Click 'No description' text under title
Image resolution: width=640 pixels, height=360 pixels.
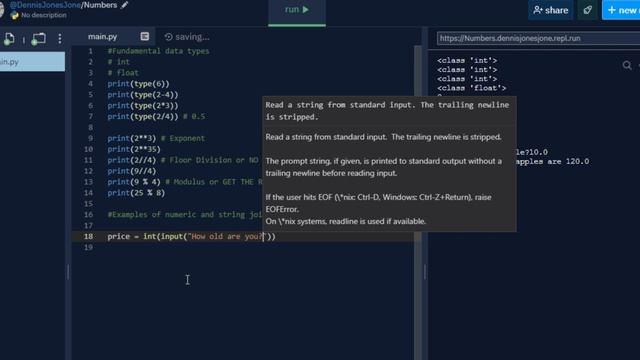tap(44, 15)
